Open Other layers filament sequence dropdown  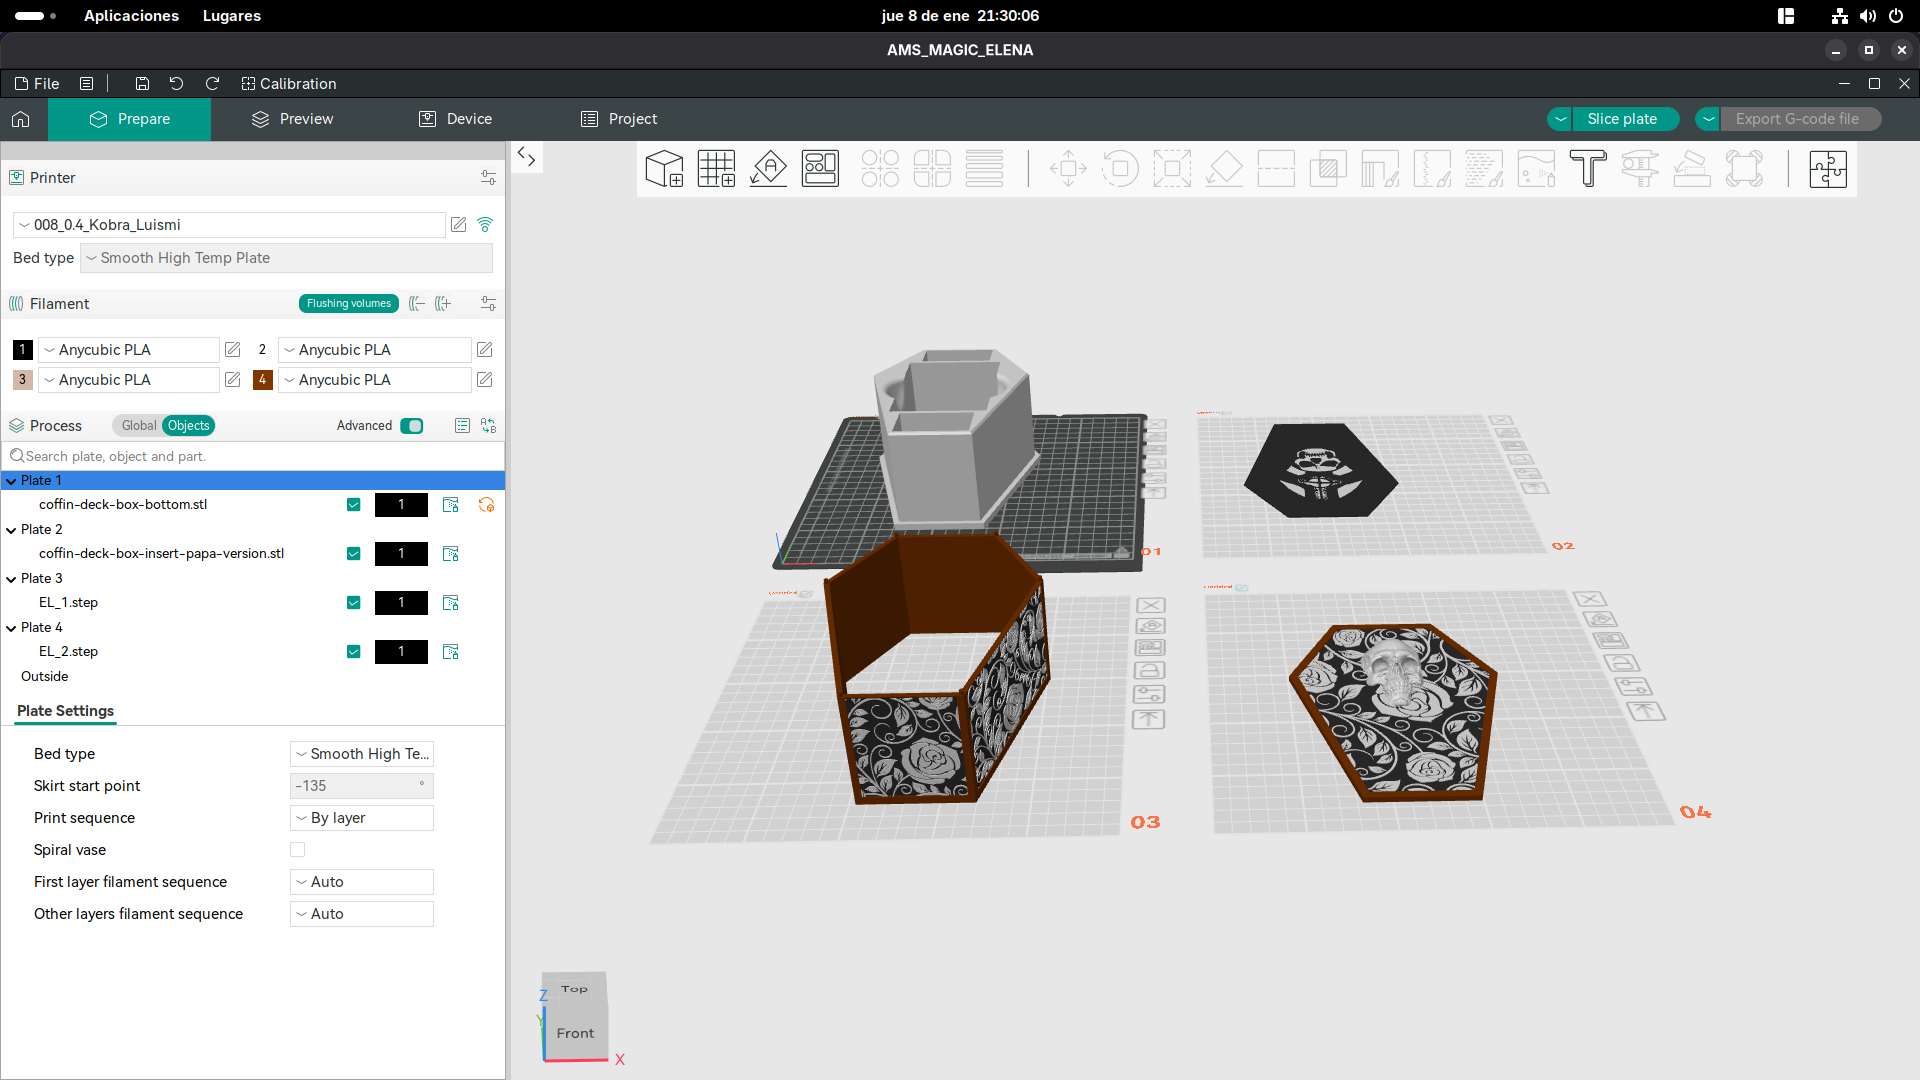(362, 914)
